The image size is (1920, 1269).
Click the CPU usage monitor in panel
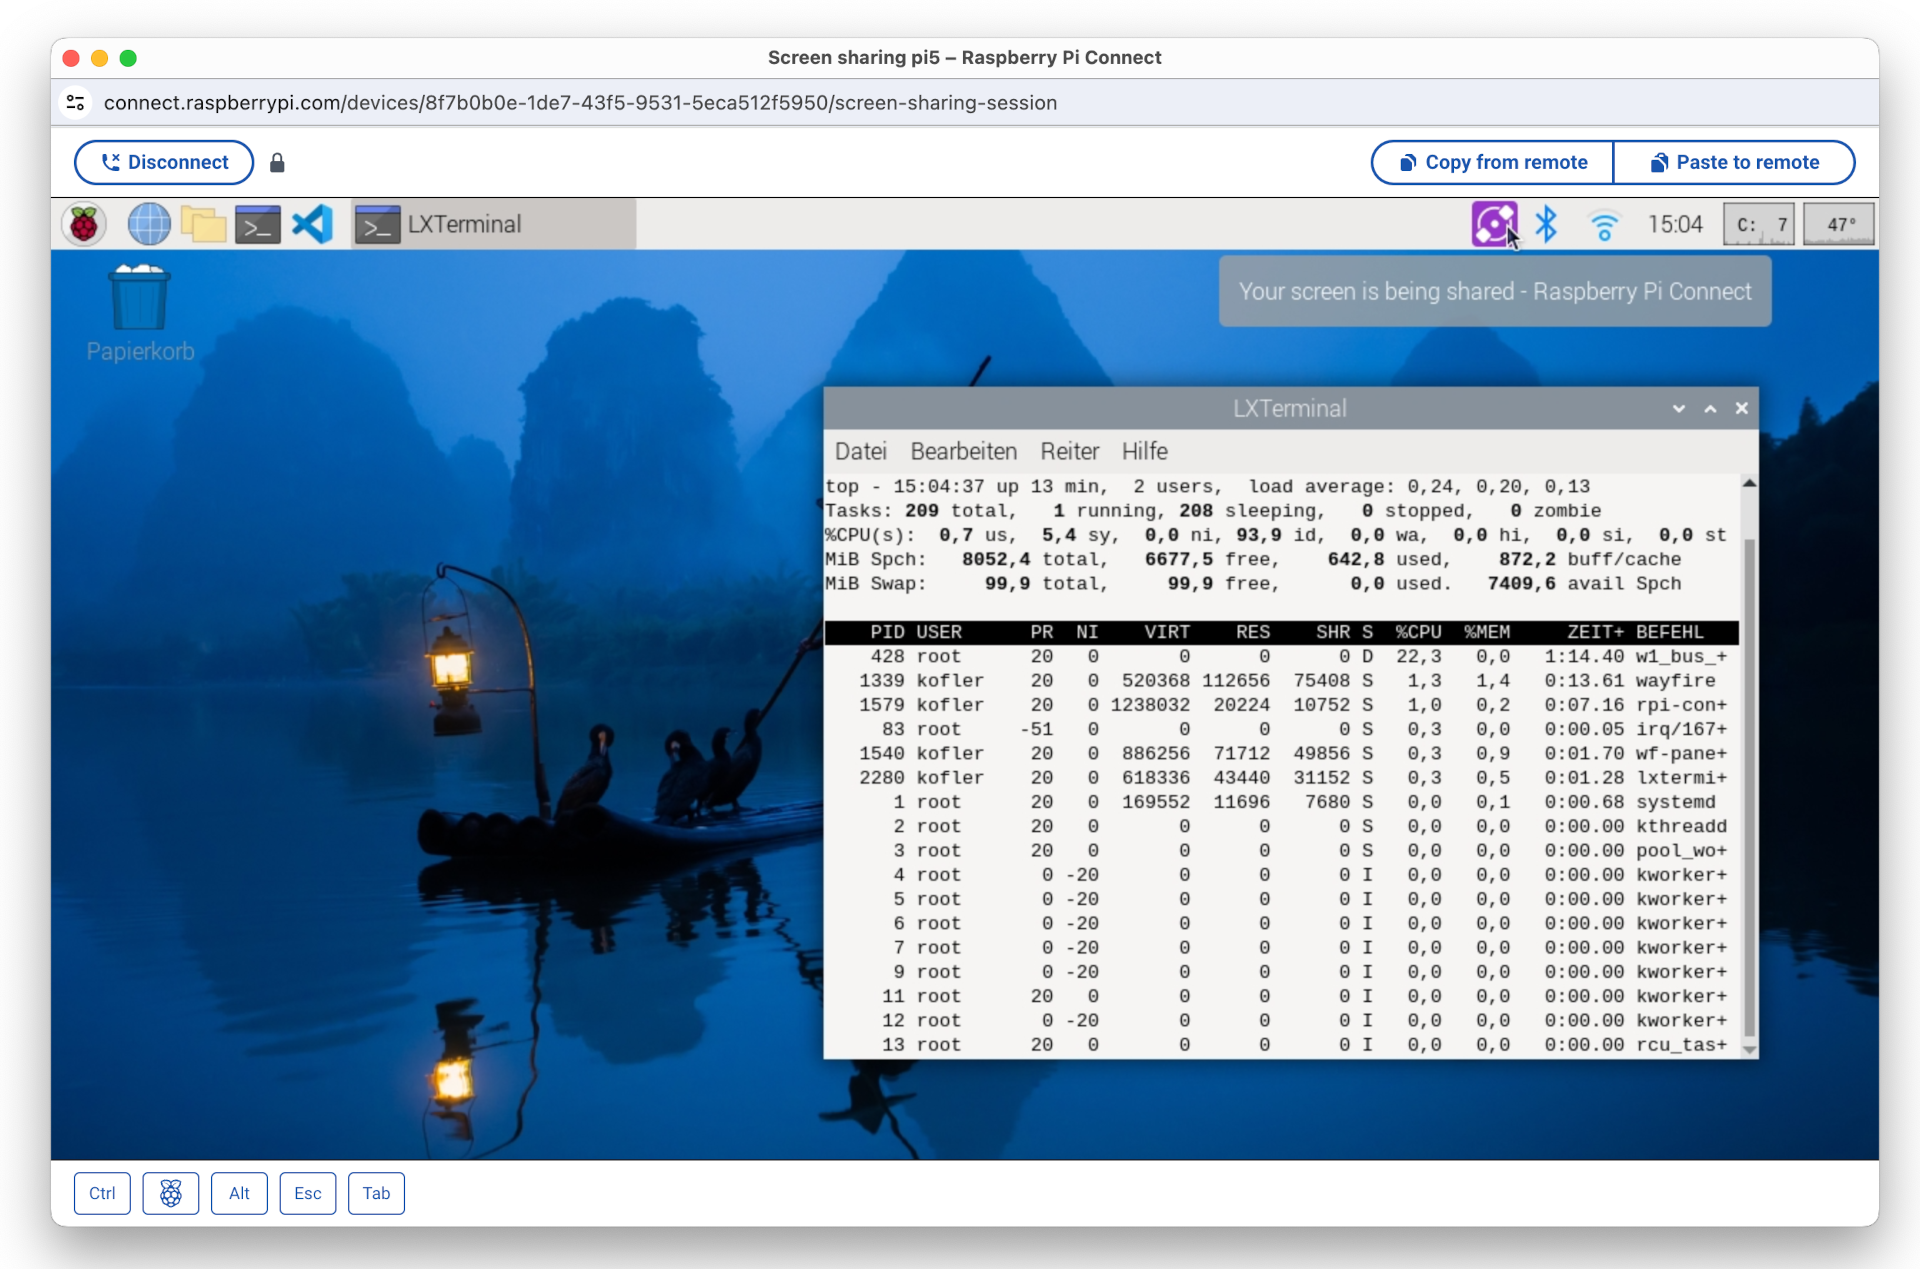(x=1759, y=224)
